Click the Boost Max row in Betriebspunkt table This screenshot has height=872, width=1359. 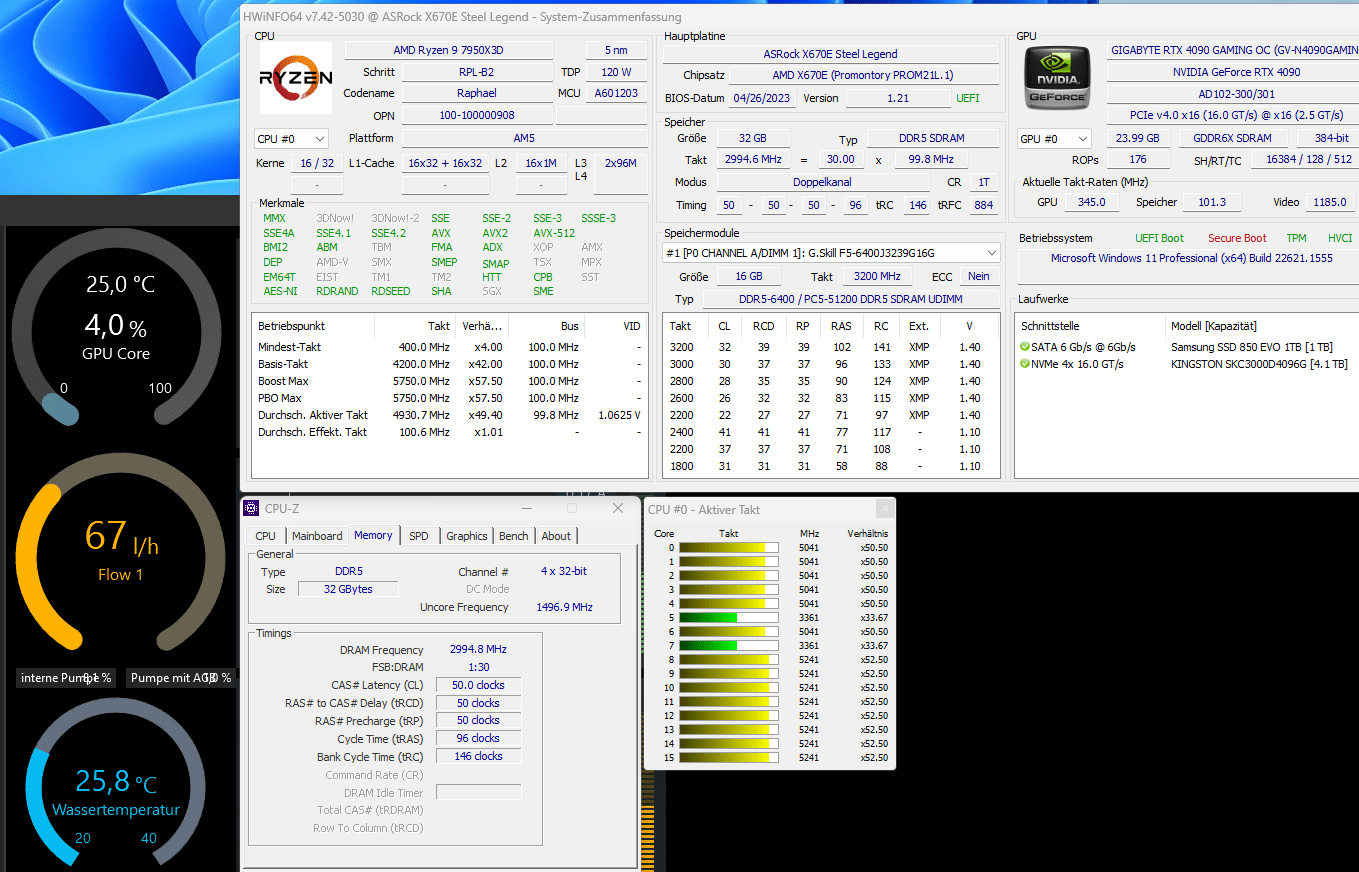(450, 381)
